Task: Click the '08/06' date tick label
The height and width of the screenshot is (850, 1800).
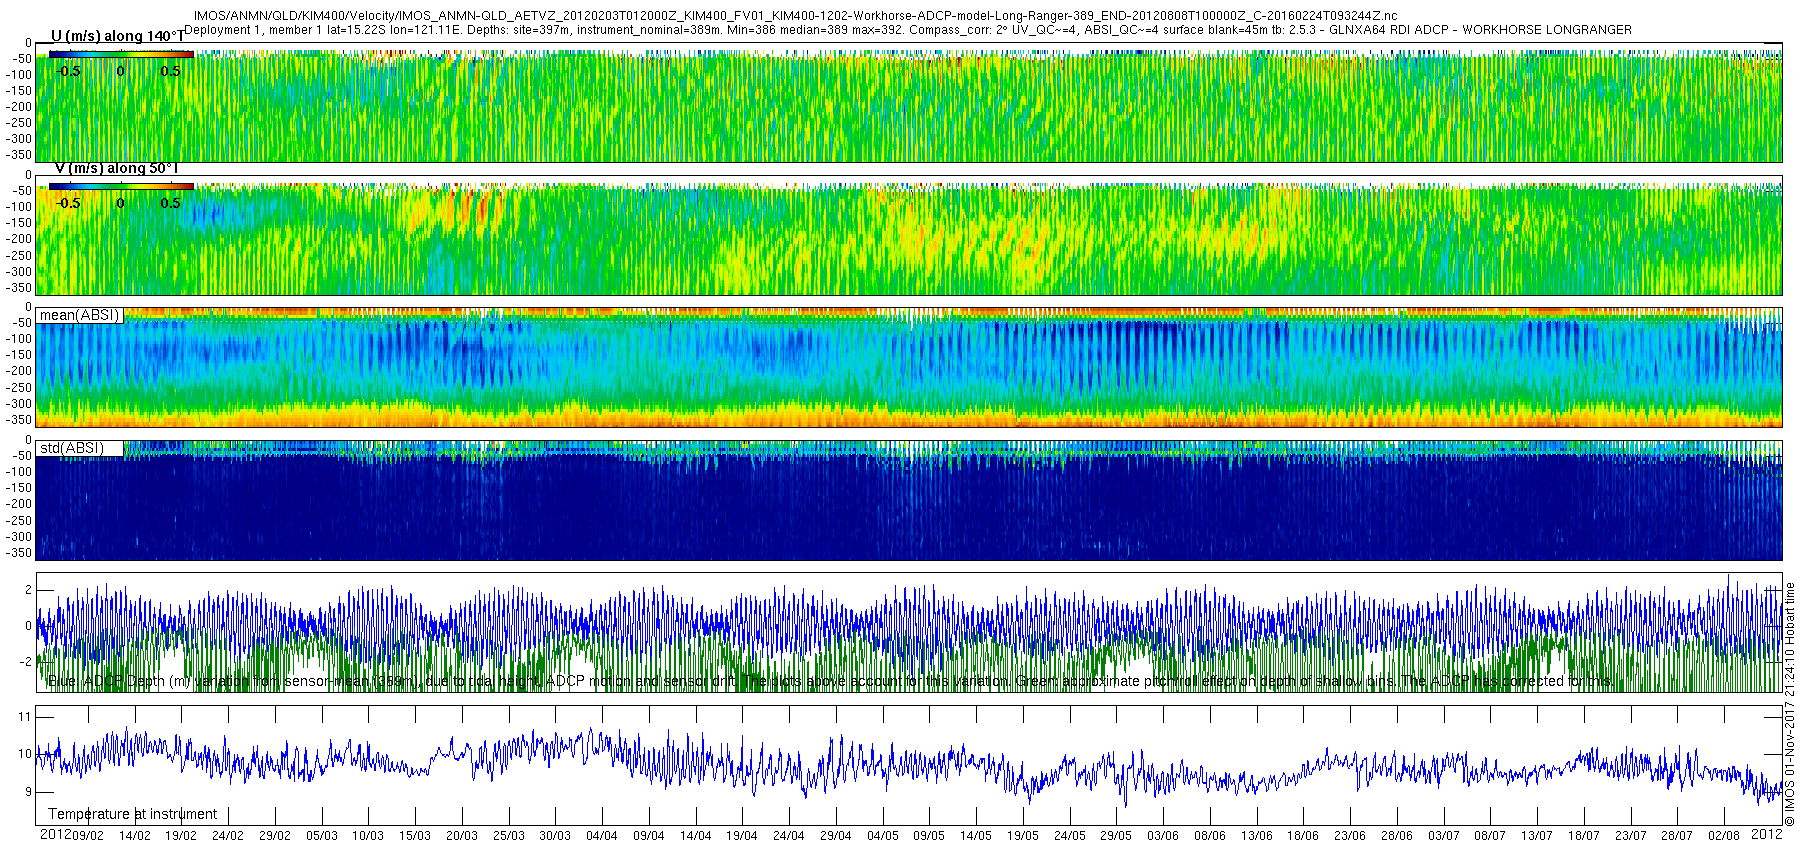Action: pos(1209,835)
